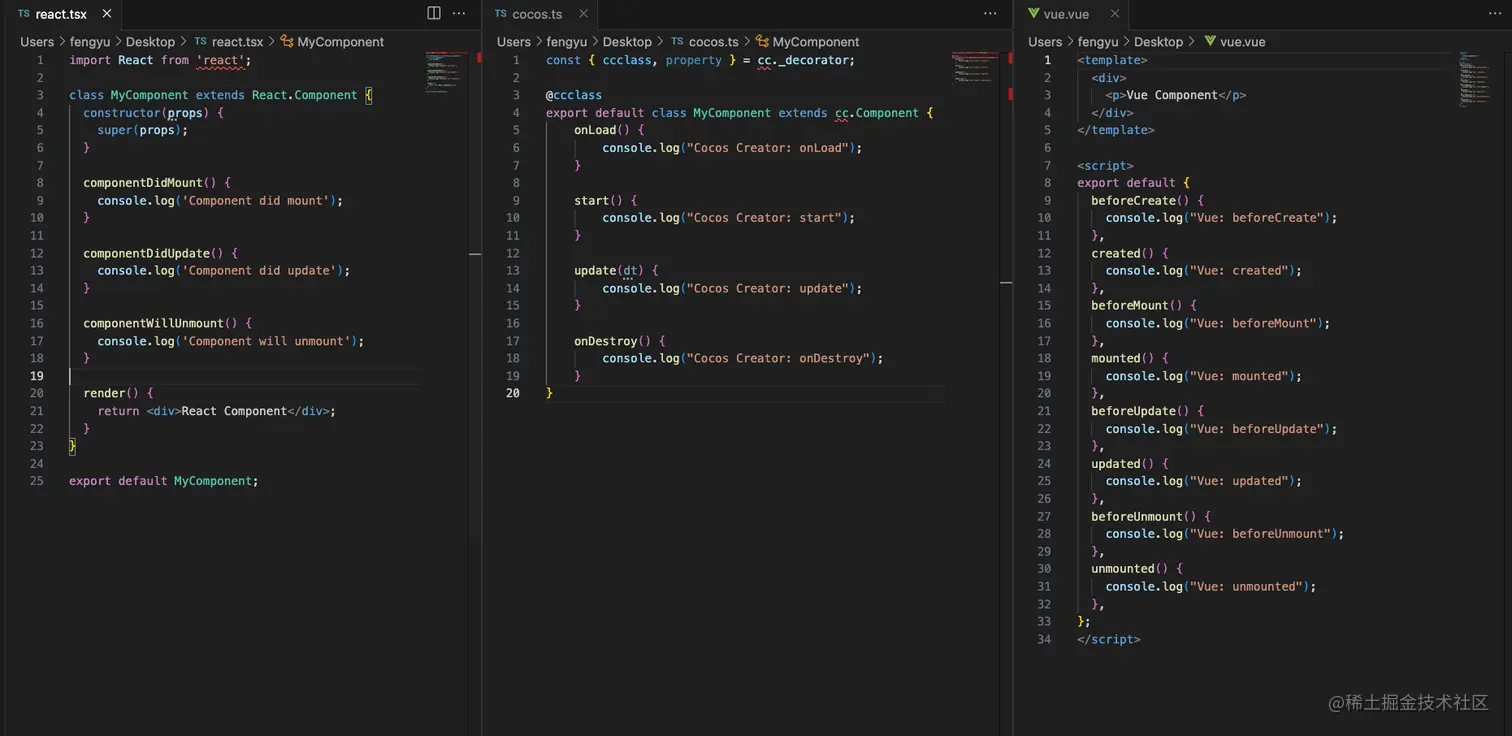Click the class symbol icon in cocos.ts breadcrumb

(763, 42)
